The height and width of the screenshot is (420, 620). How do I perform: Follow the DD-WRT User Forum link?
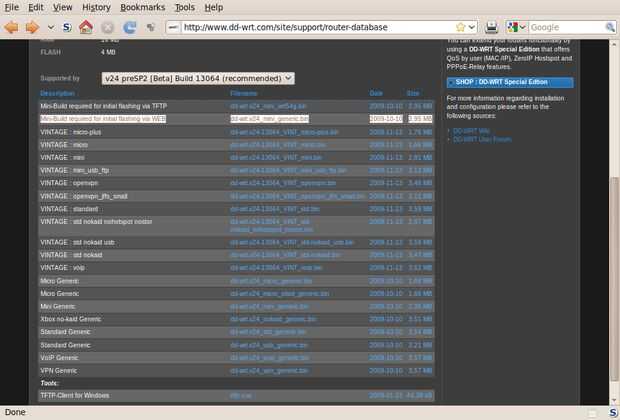(x=482, y=140)
